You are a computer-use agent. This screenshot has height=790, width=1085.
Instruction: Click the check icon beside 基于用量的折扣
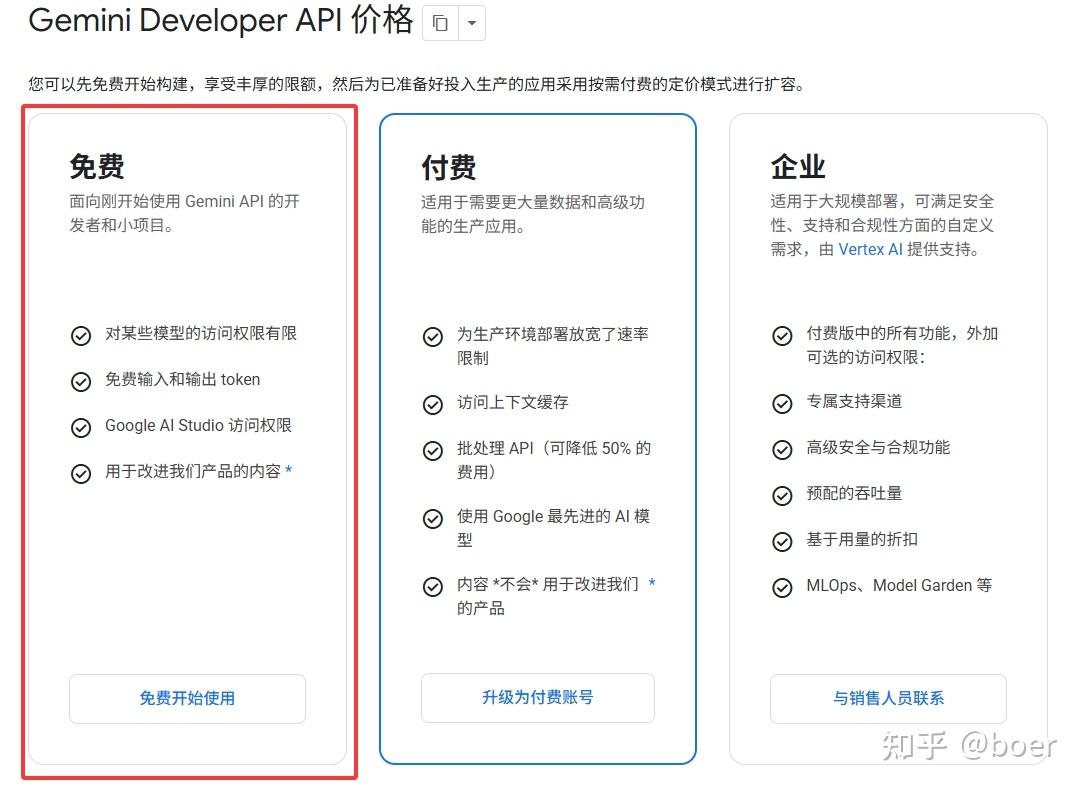tap(783, 542)
